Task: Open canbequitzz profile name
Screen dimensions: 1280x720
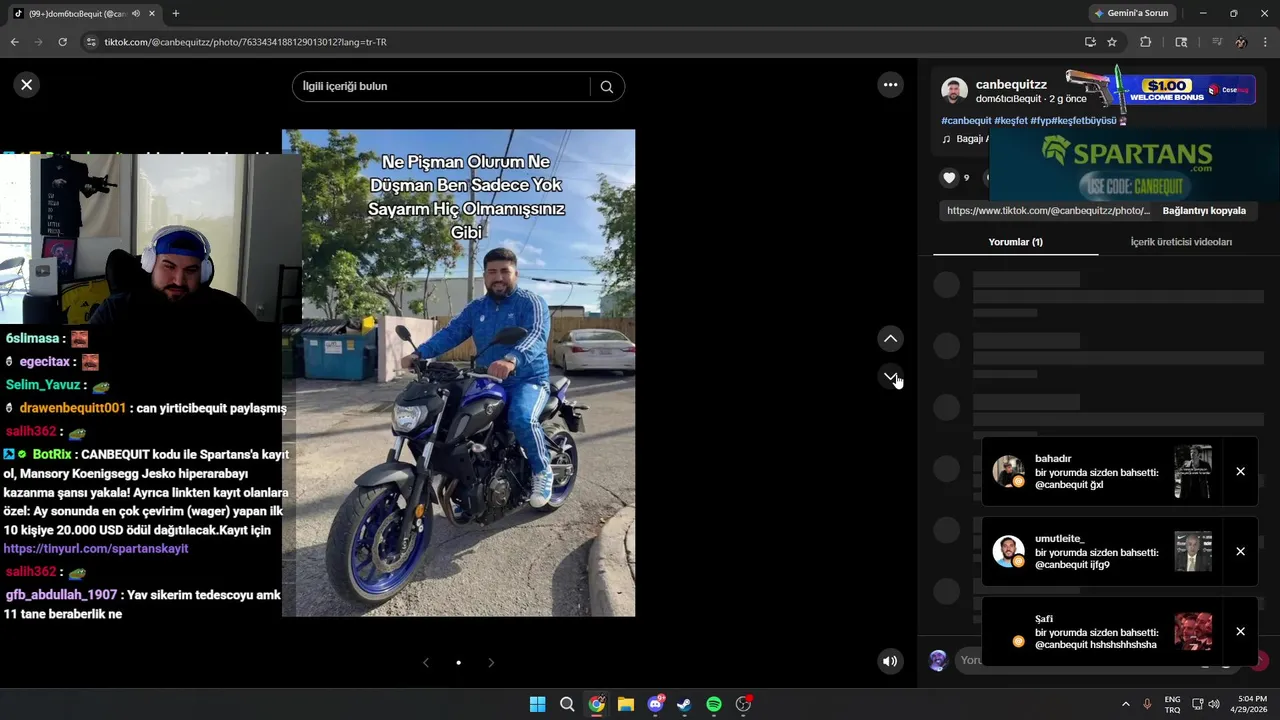Action: [x=1011, y=84]
